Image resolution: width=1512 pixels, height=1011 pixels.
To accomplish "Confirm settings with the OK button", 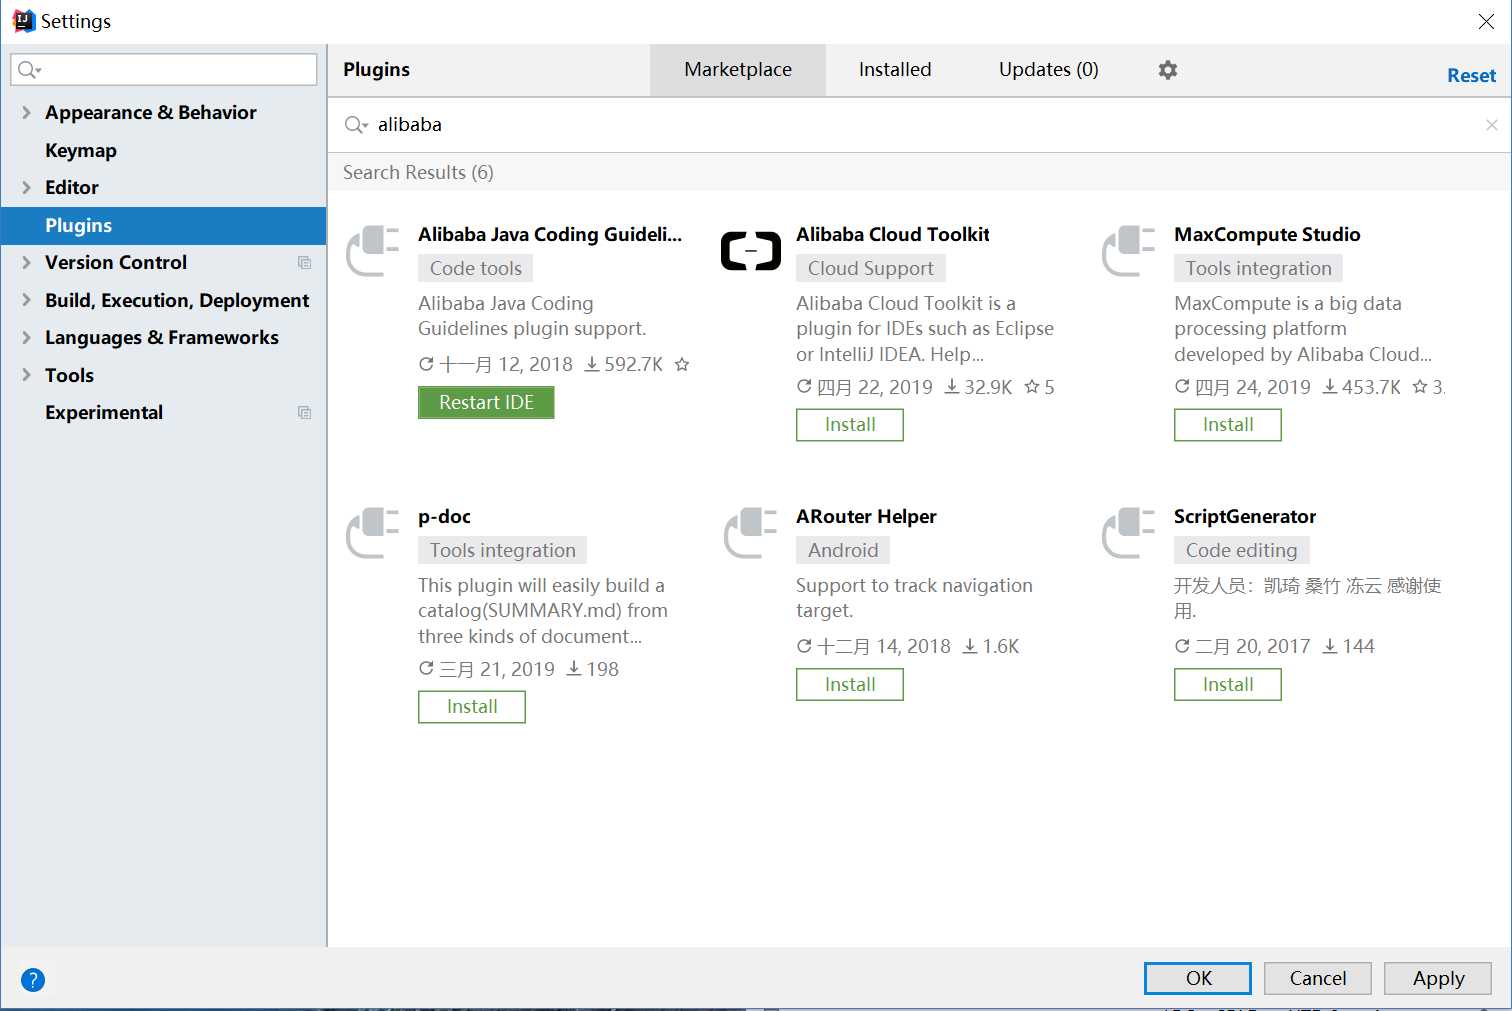I will 1198,979.
